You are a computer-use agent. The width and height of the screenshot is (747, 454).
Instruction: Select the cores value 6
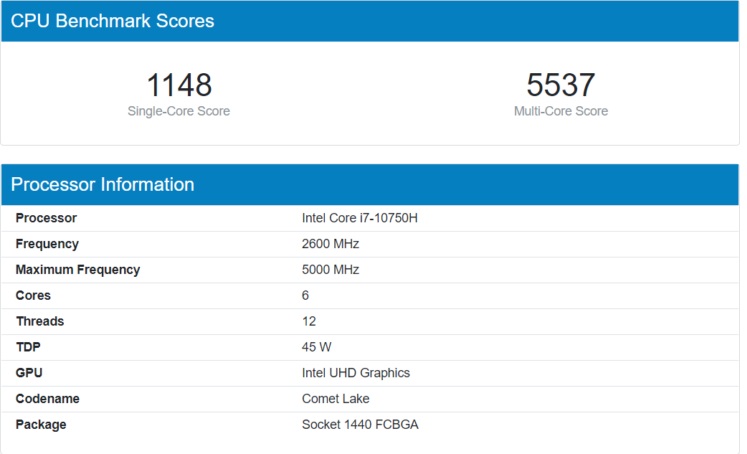point(305,295)
